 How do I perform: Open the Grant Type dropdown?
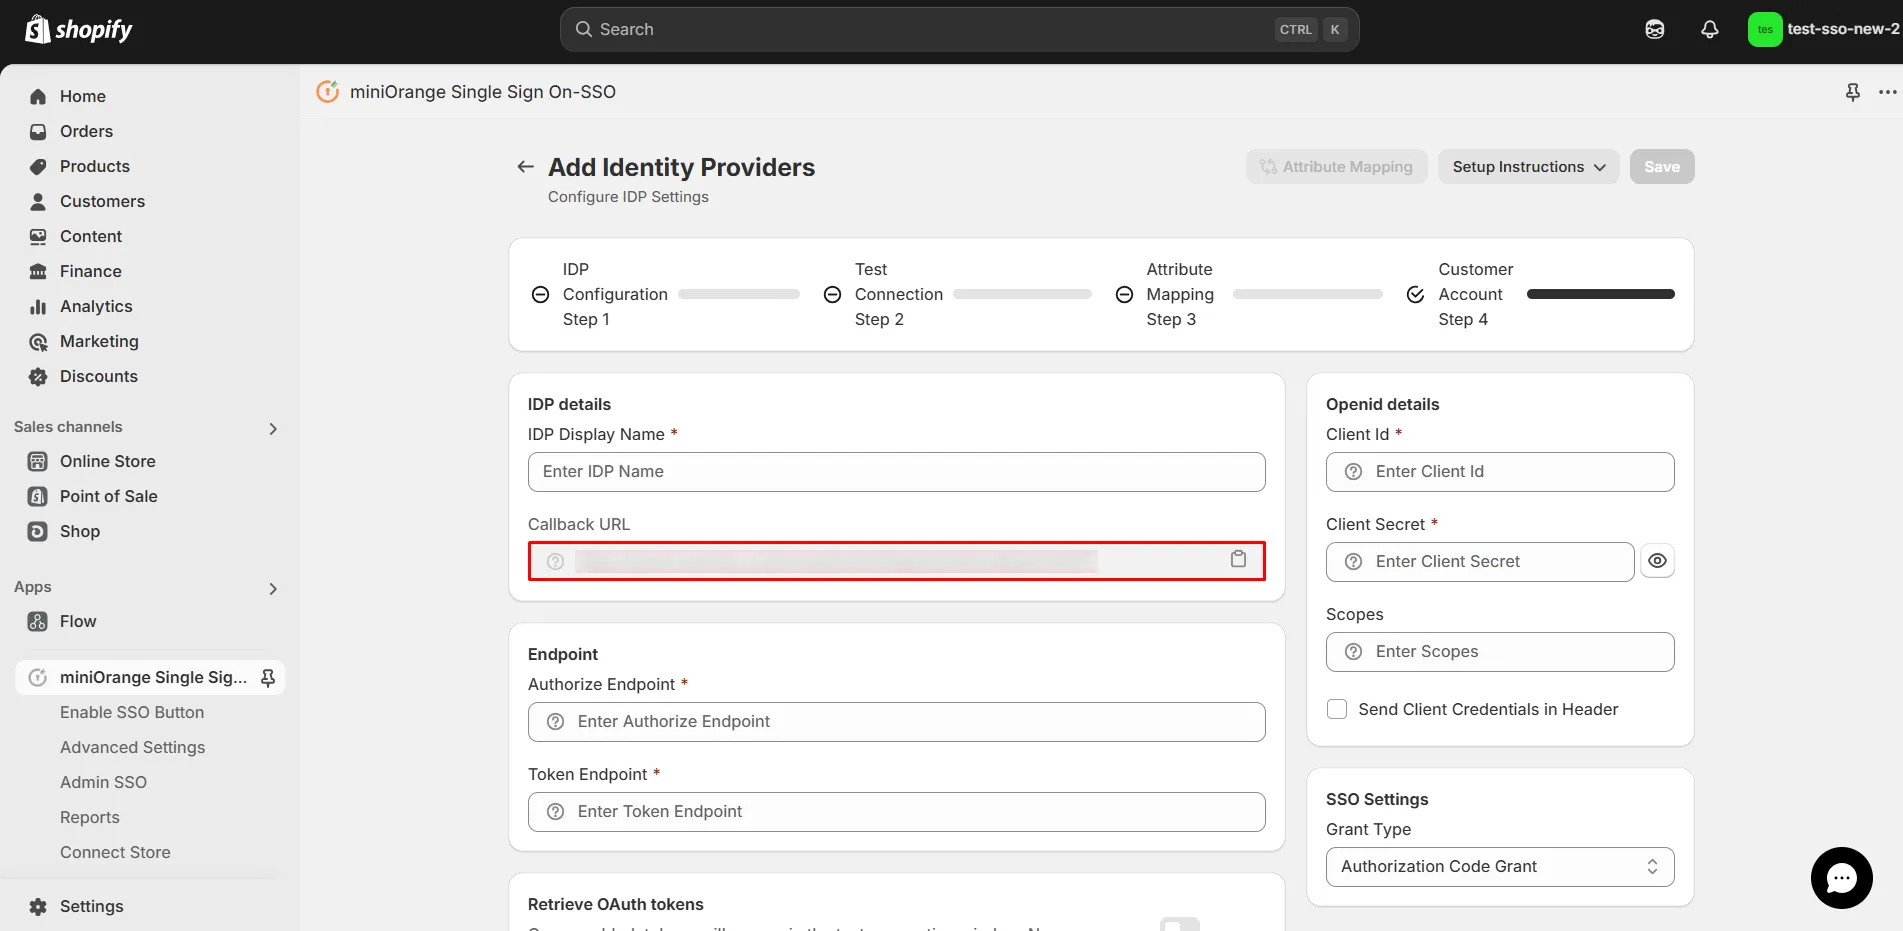coord(1500,867)
